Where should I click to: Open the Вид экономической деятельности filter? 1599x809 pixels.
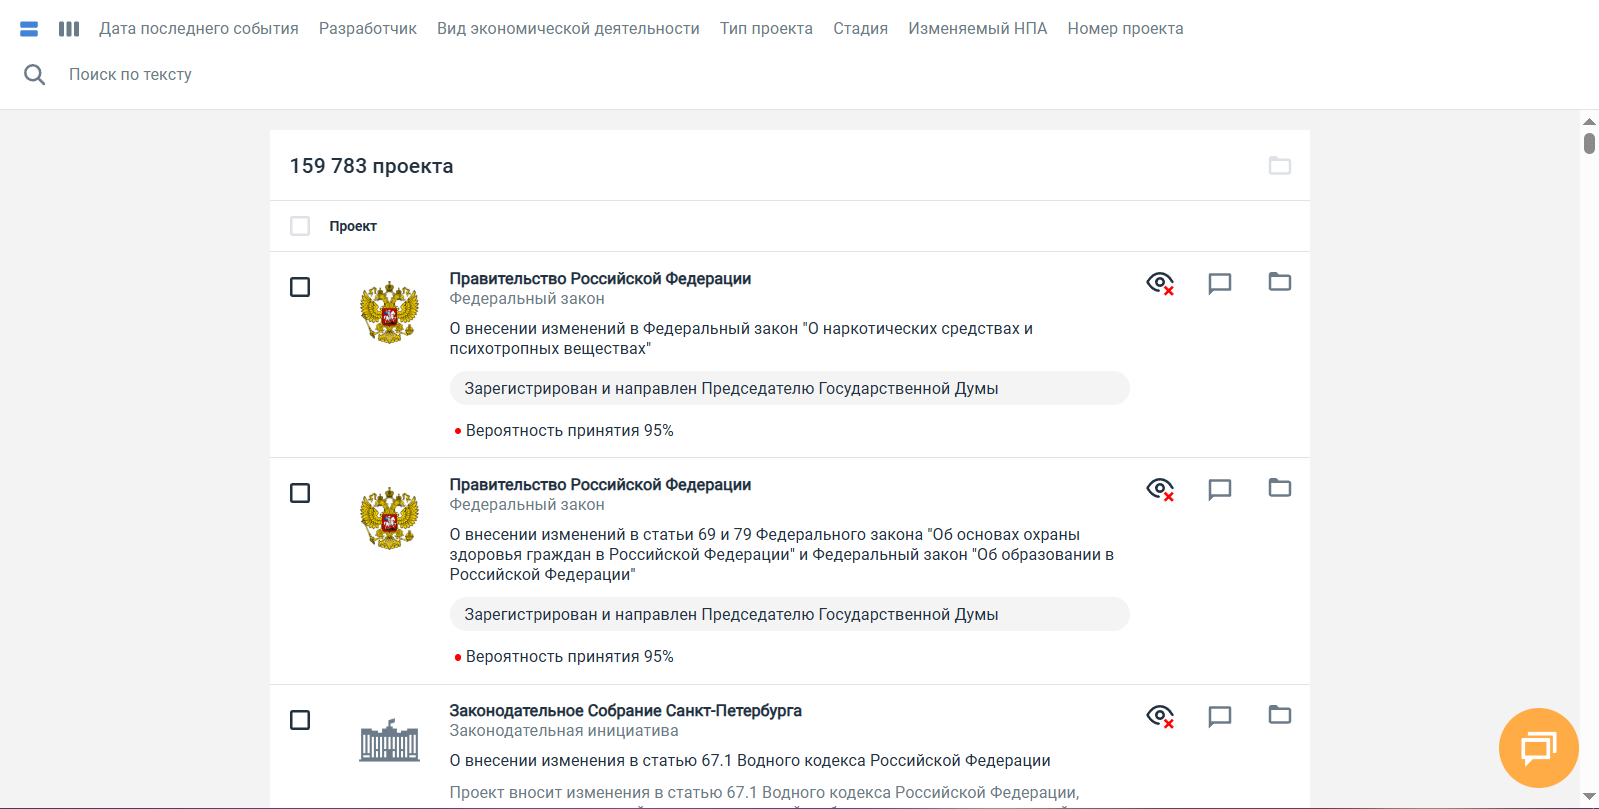[568, 29]
